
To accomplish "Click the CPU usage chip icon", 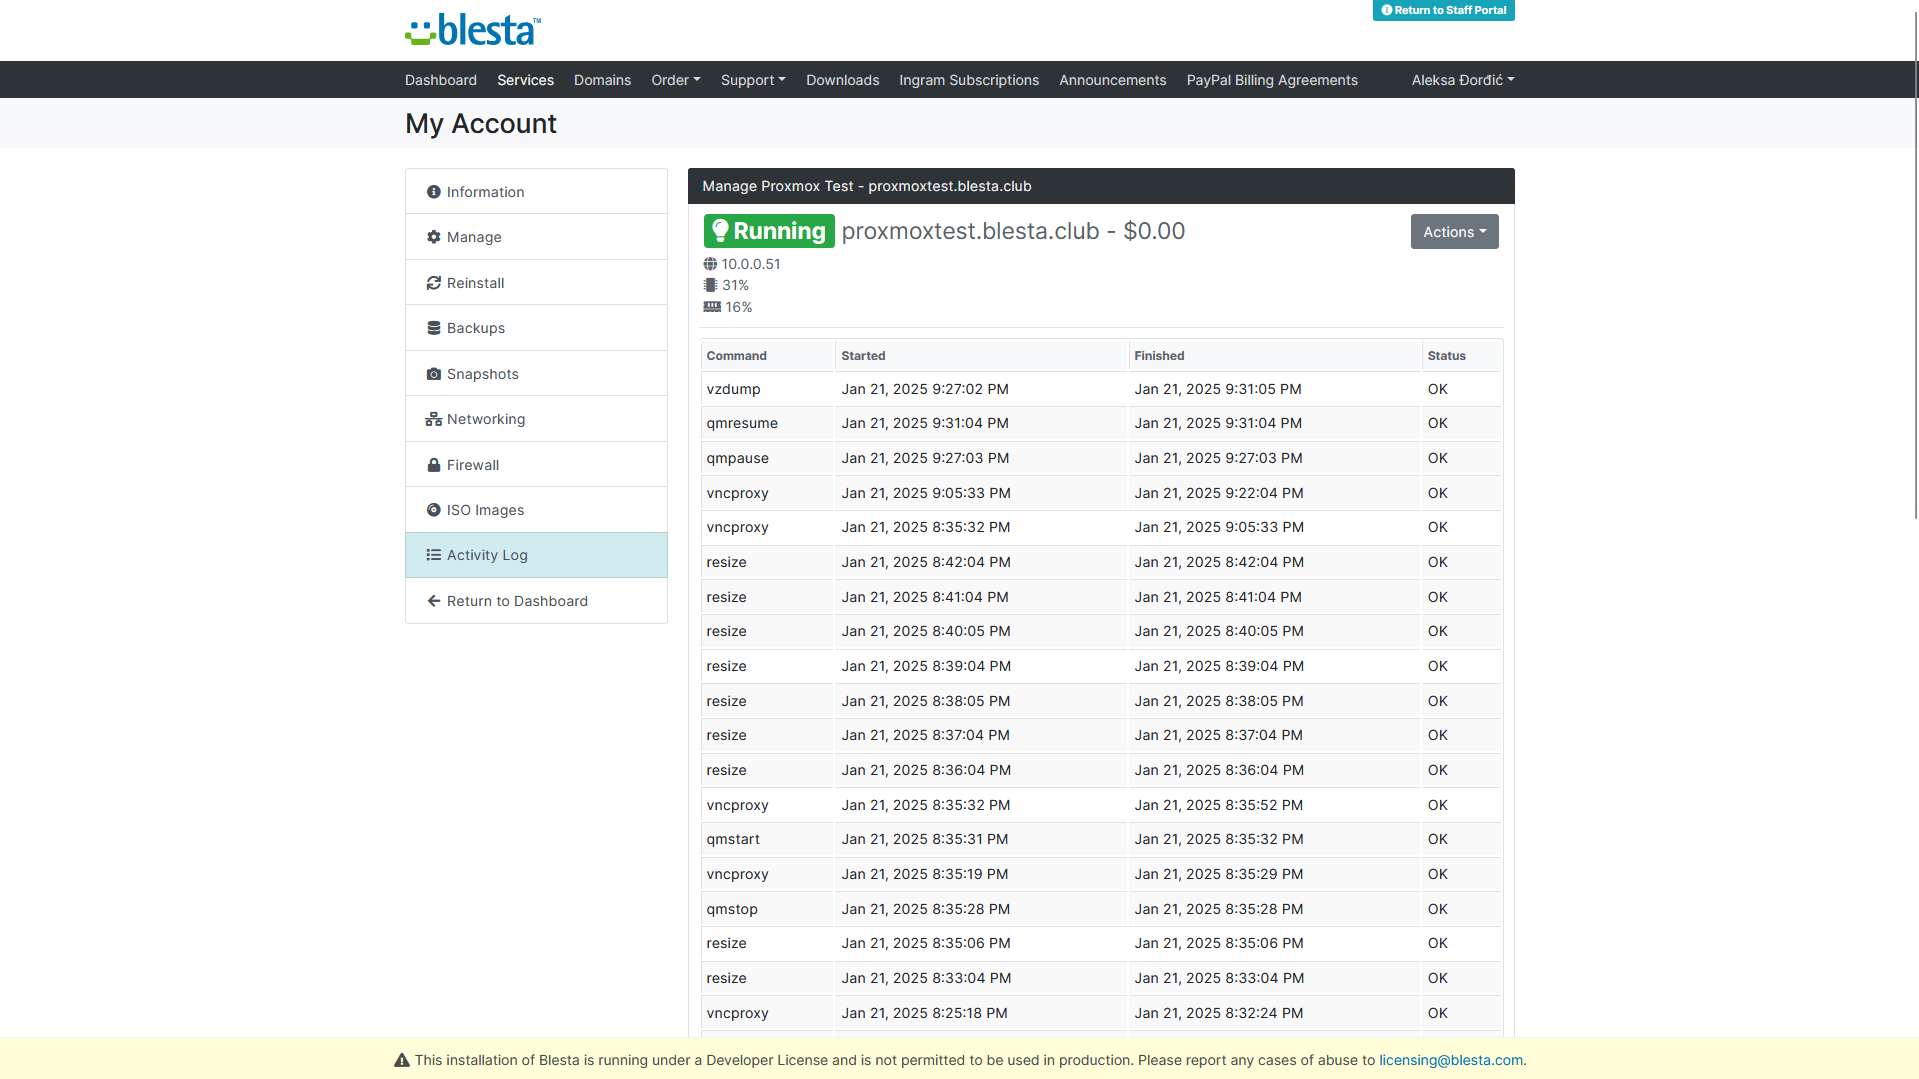I will pyautogui.click(x=710, y=285).
